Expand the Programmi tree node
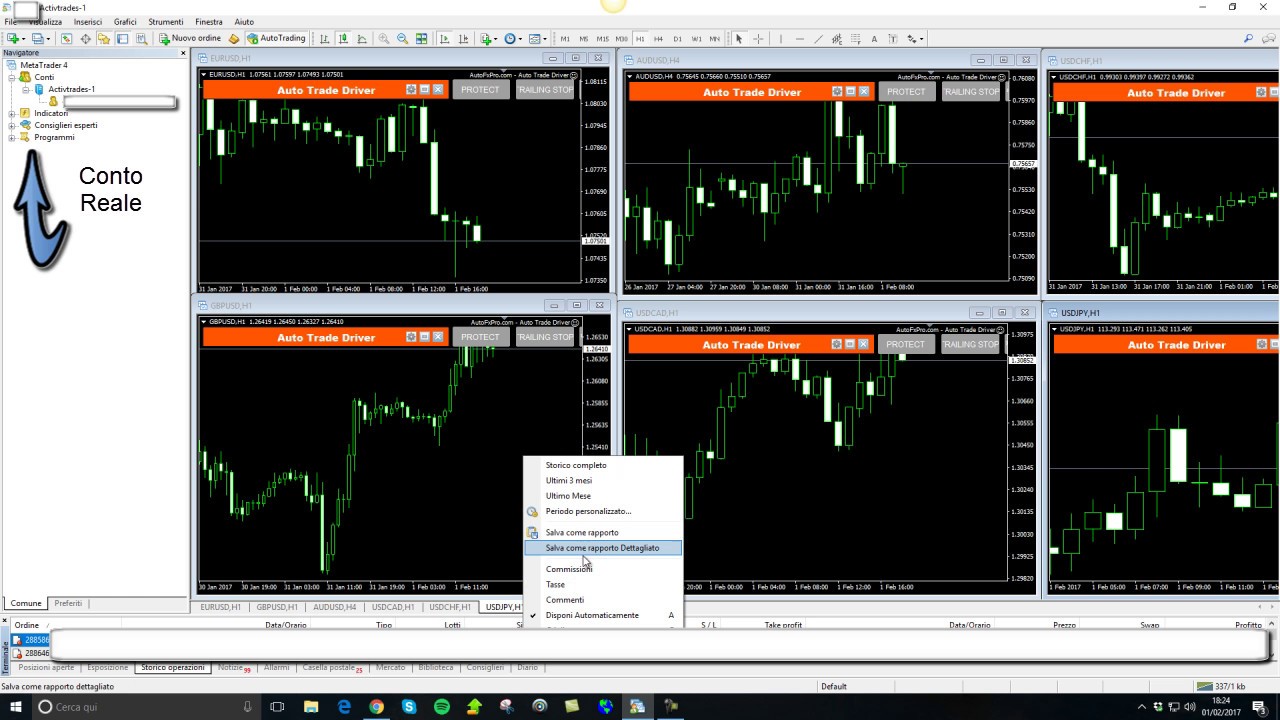The height and width of the screenshot is (720, 1280). (12, 137)
